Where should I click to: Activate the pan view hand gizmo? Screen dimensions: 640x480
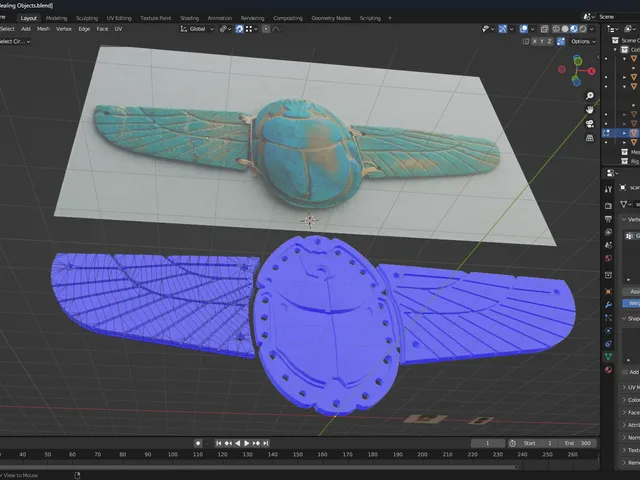point(590,109)
